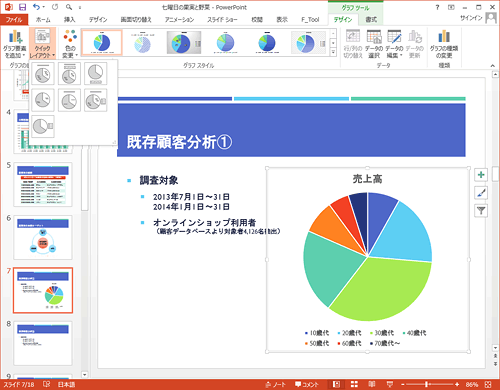Open the Chart Filters funnel button

tap(481, 211)
